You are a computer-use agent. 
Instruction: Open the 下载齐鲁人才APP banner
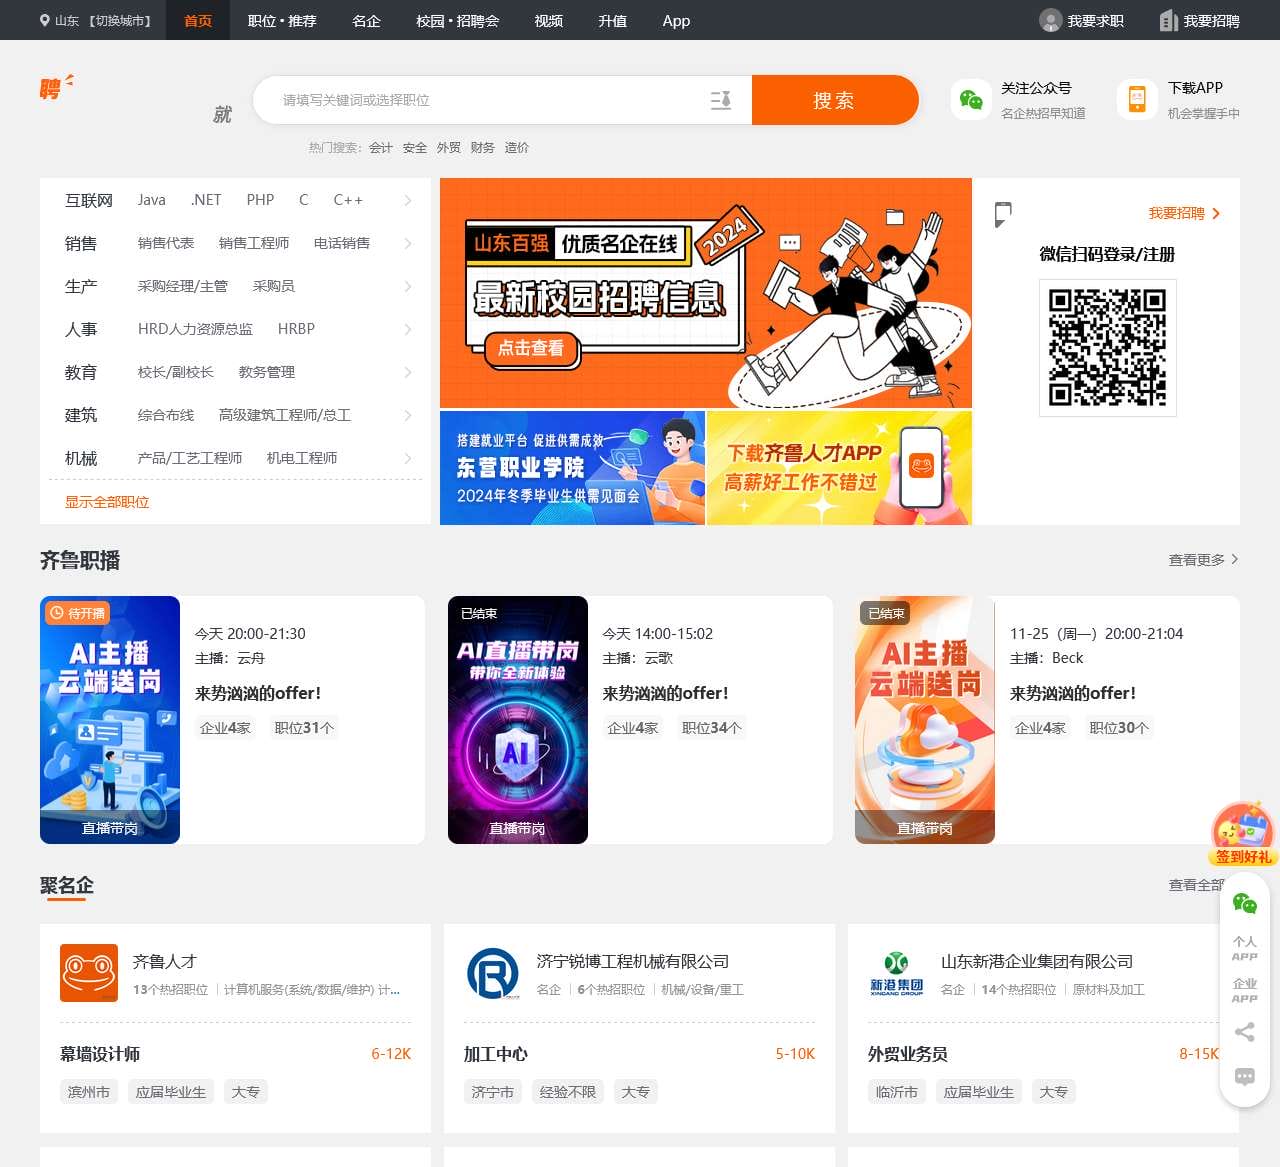click(x=839, y=468)
